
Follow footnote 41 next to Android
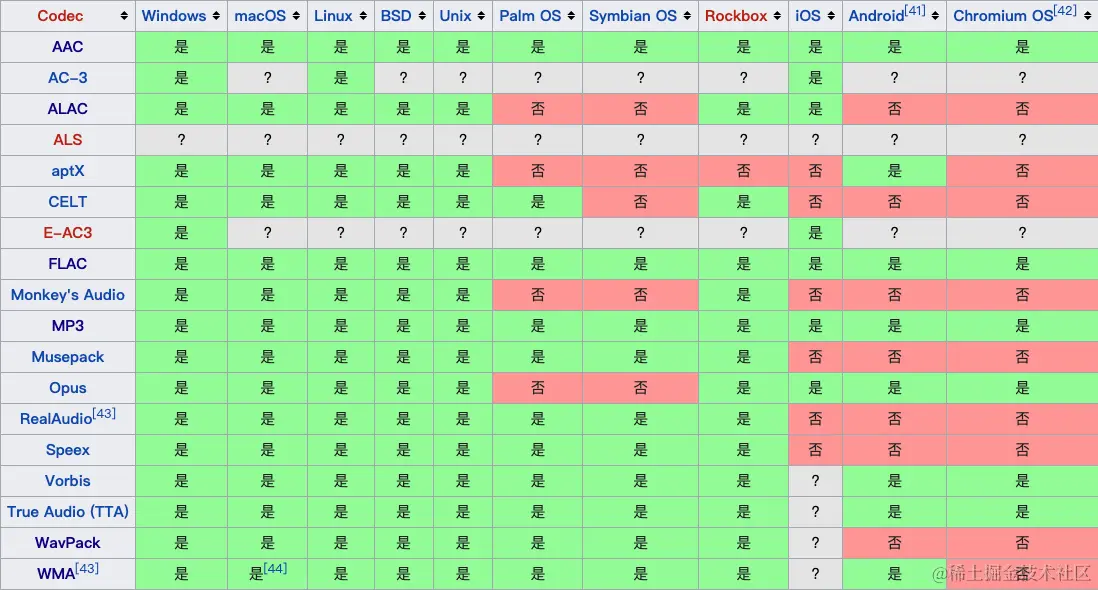pos(915,10)
